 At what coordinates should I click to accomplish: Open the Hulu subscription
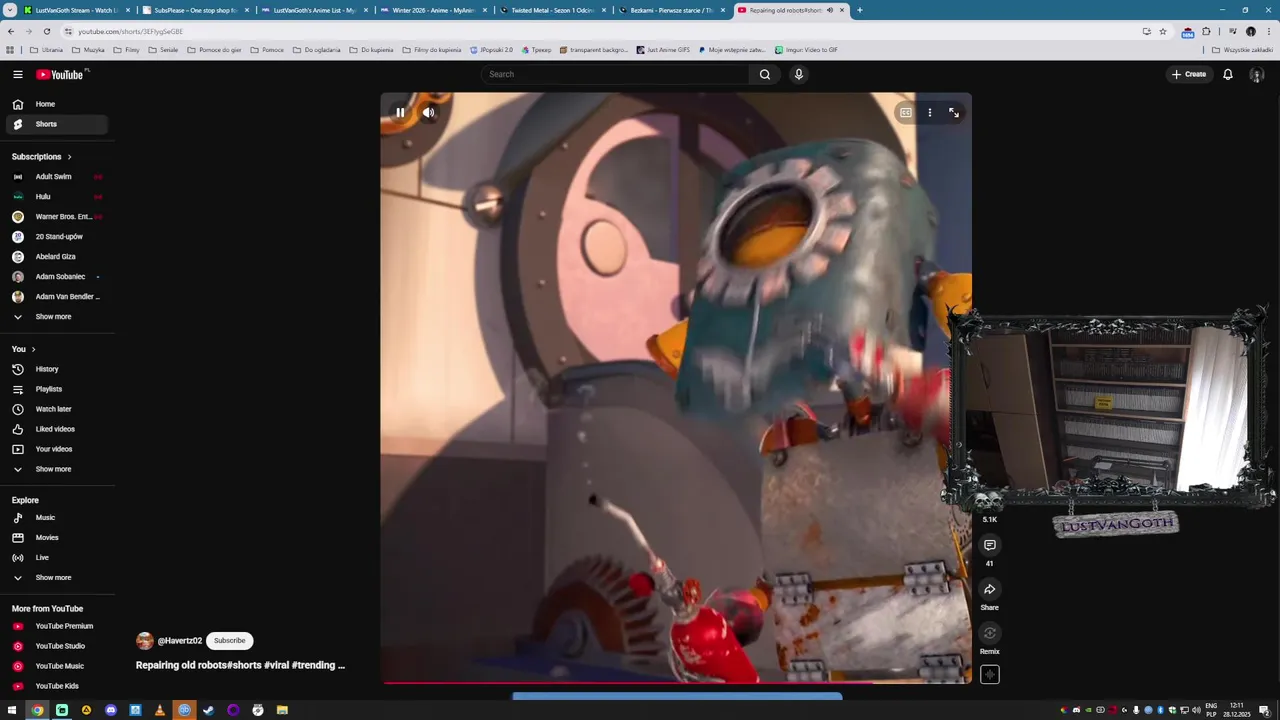(57, 197)
